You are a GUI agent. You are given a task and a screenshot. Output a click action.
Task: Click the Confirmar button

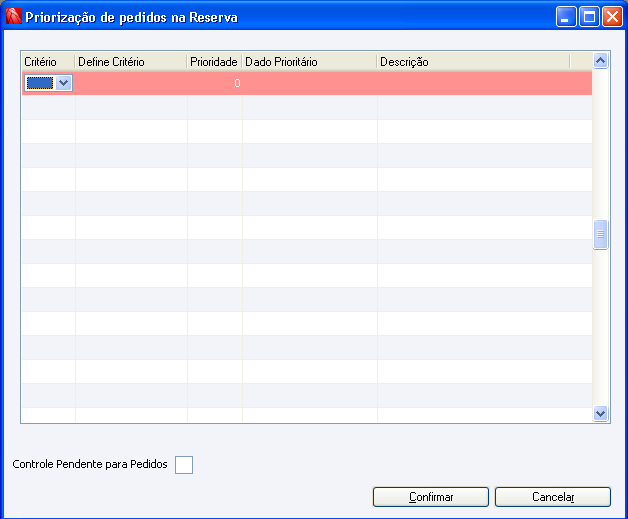431,497
